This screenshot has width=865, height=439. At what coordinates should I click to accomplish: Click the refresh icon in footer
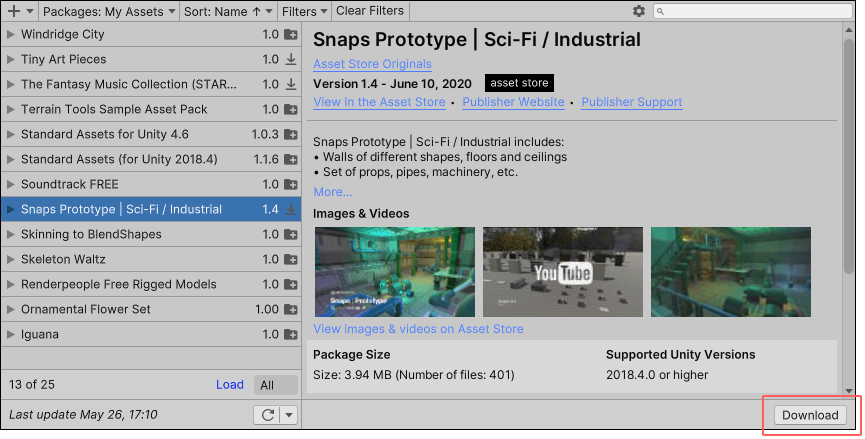pos(268,415)
